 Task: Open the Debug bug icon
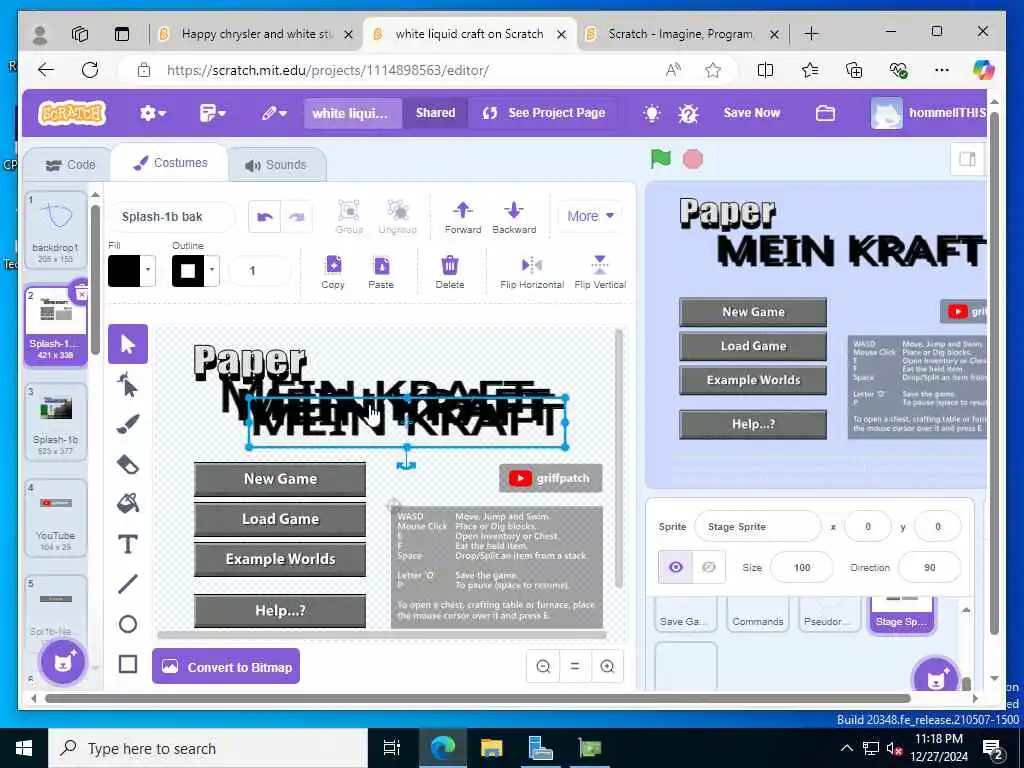point(688,114)
